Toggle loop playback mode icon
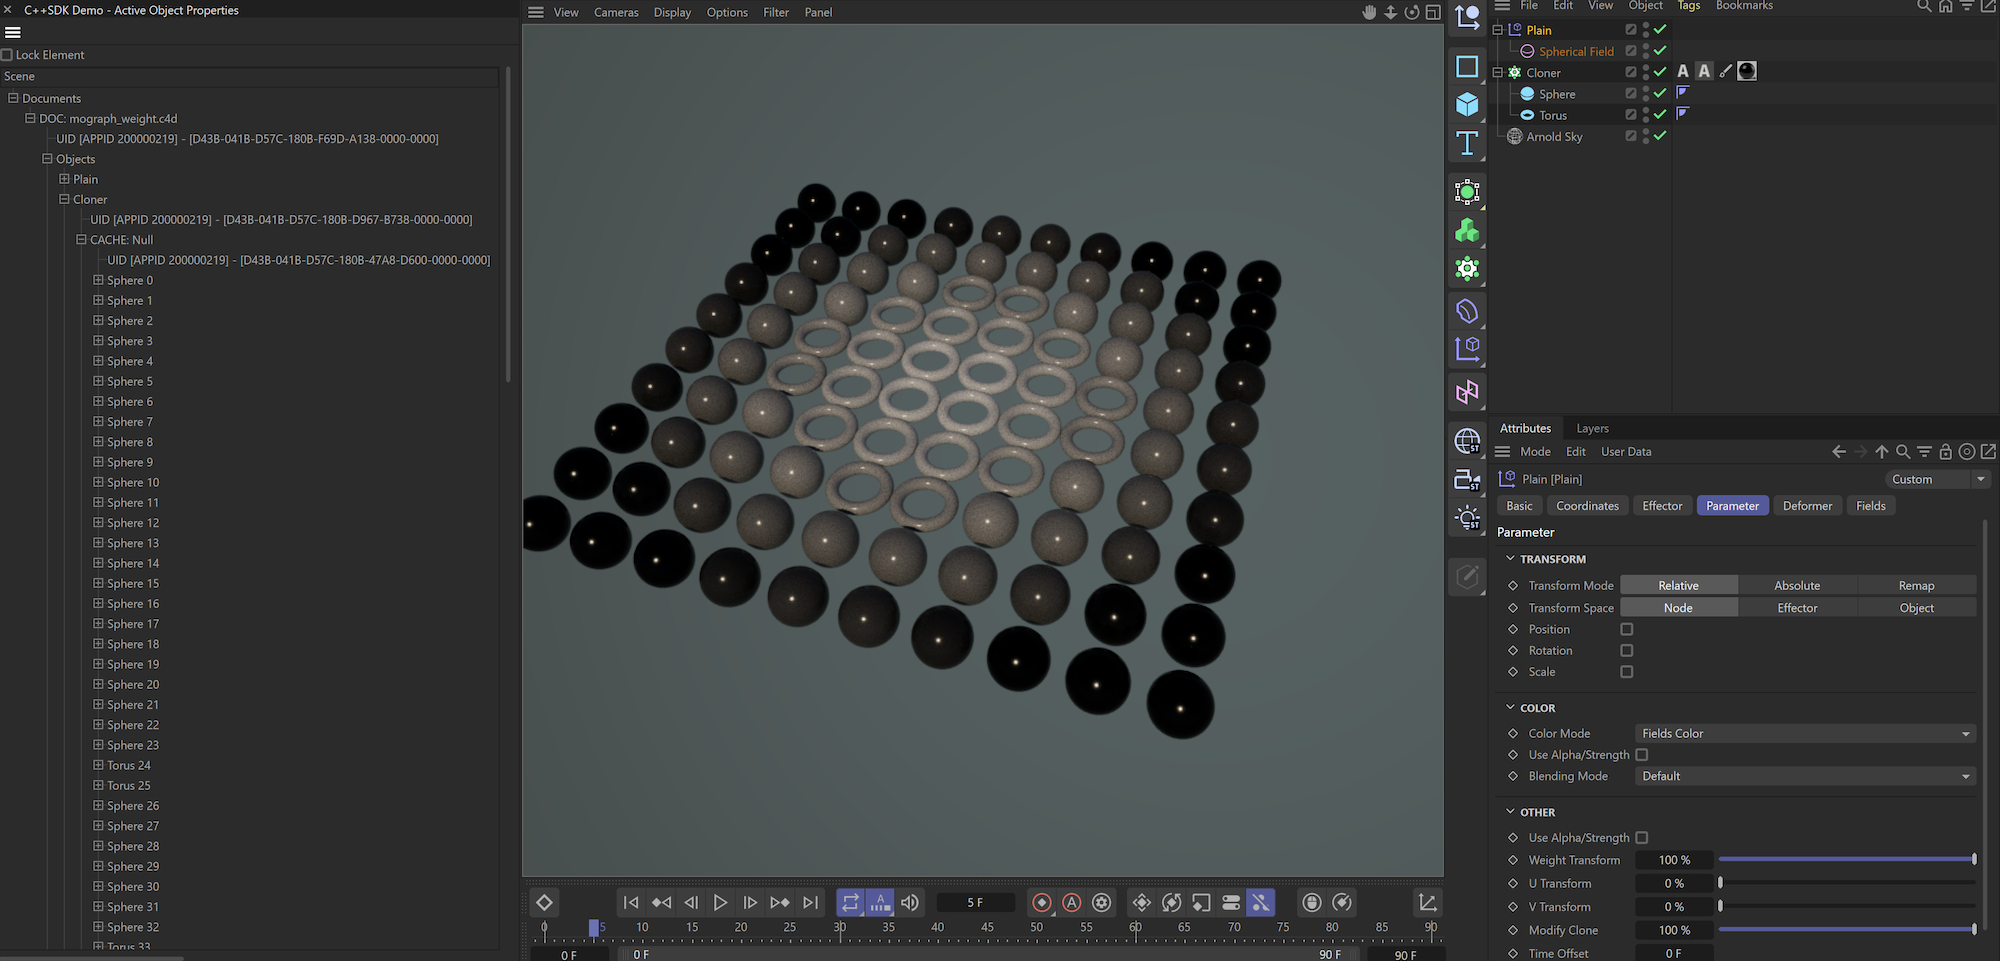The image size is (2000, 961). click(x=850, y=902)
